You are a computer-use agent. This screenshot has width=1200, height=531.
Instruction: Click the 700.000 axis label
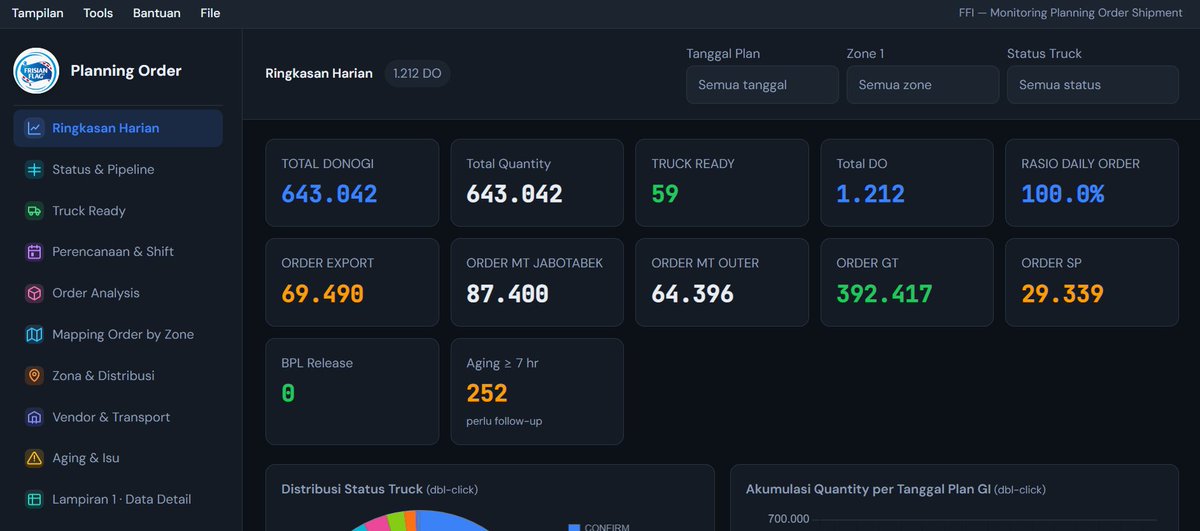point(789,519)
